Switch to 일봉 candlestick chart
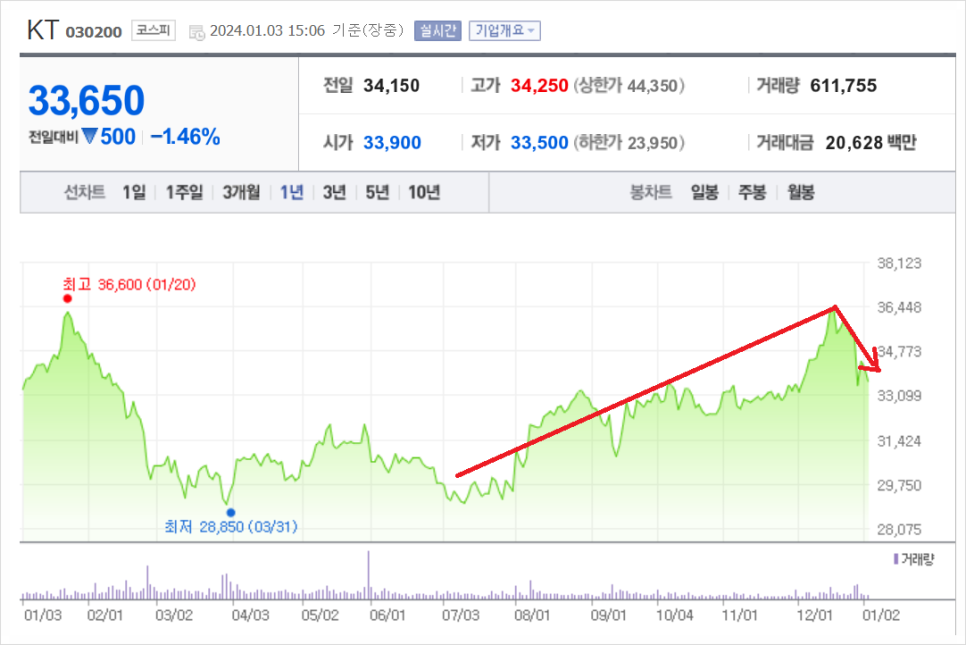Screen dimensions: 966x645 (704, 192)
